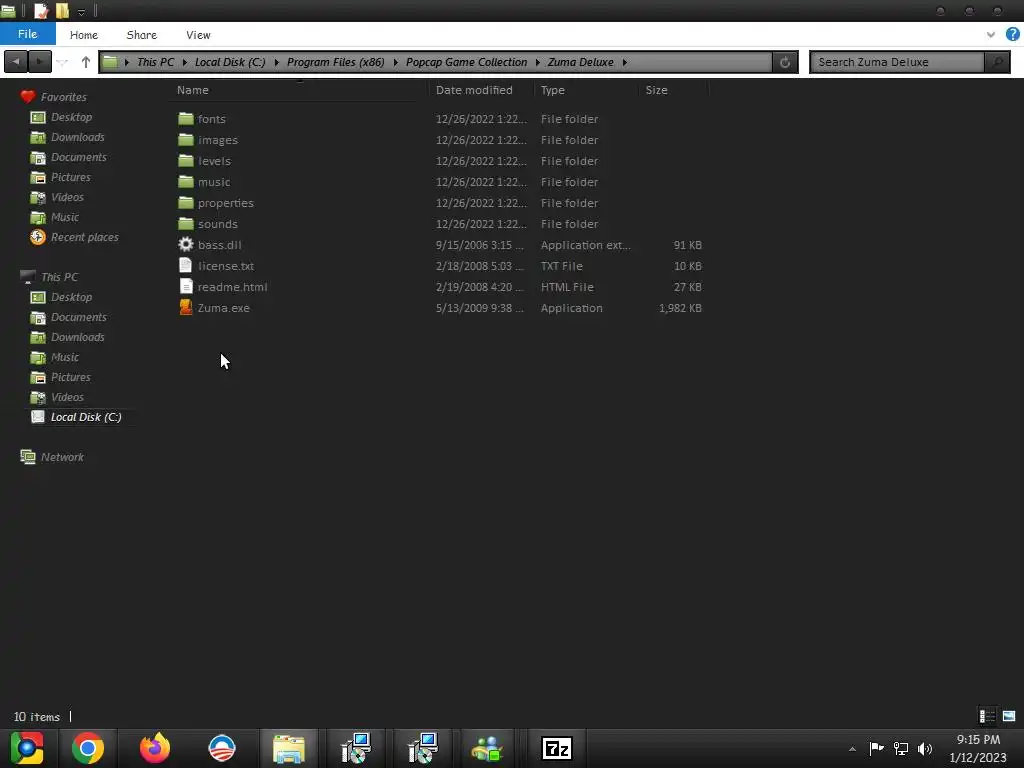Select the Zuma.exe application icon

(x=186, y=307)
